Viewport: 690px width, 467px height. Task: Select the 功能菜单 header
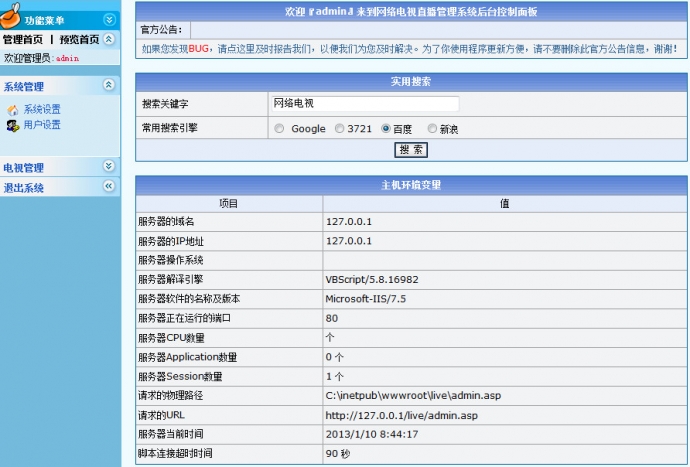coord(44,21)
